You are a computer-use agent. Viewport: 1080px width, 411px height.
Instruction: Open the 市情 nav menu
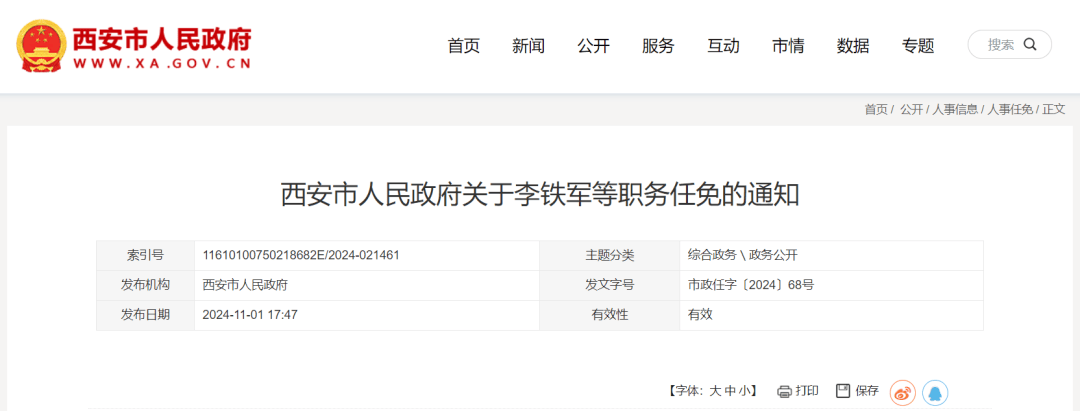(x=788, y=46)
